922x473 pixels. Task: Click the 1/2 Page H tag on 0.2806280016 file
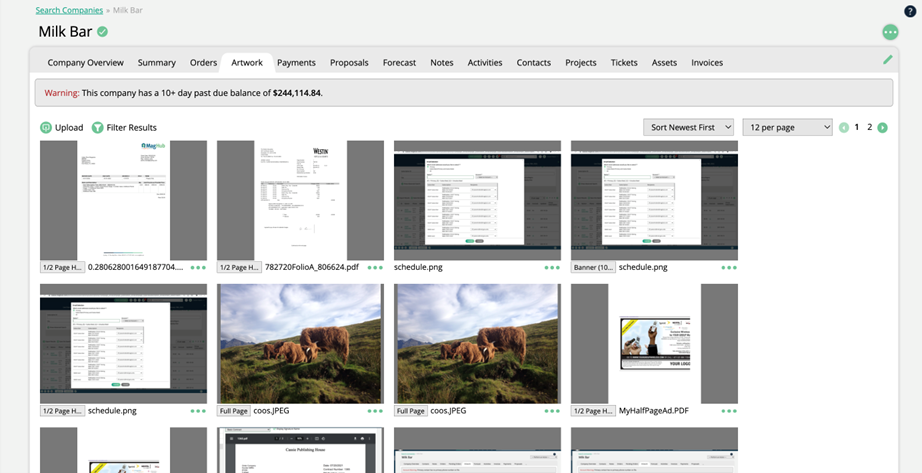[x=62, y=267]
